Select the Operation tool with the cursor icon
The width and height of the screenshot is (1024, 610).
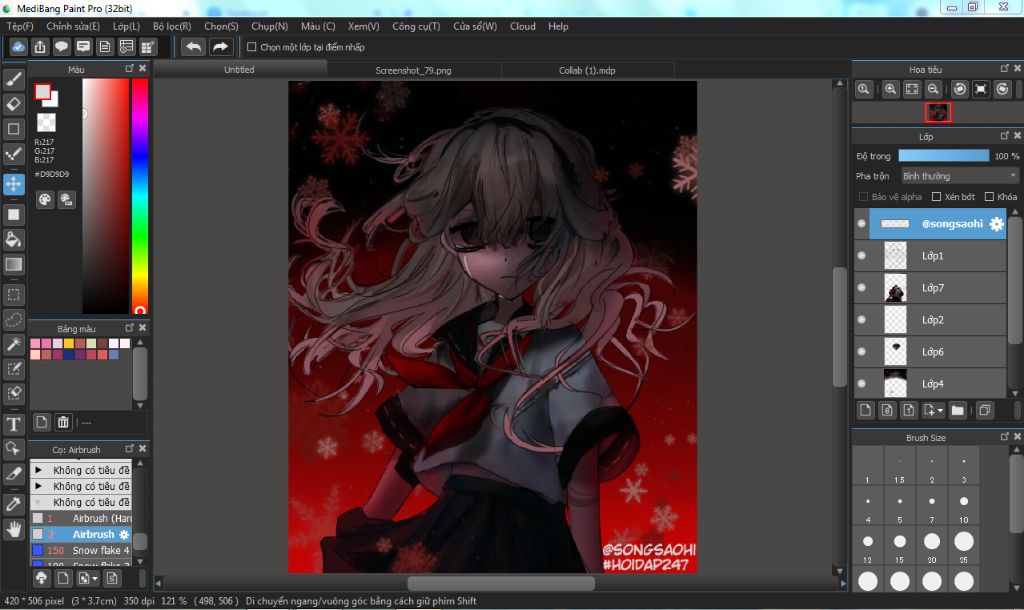pos(14,449)
